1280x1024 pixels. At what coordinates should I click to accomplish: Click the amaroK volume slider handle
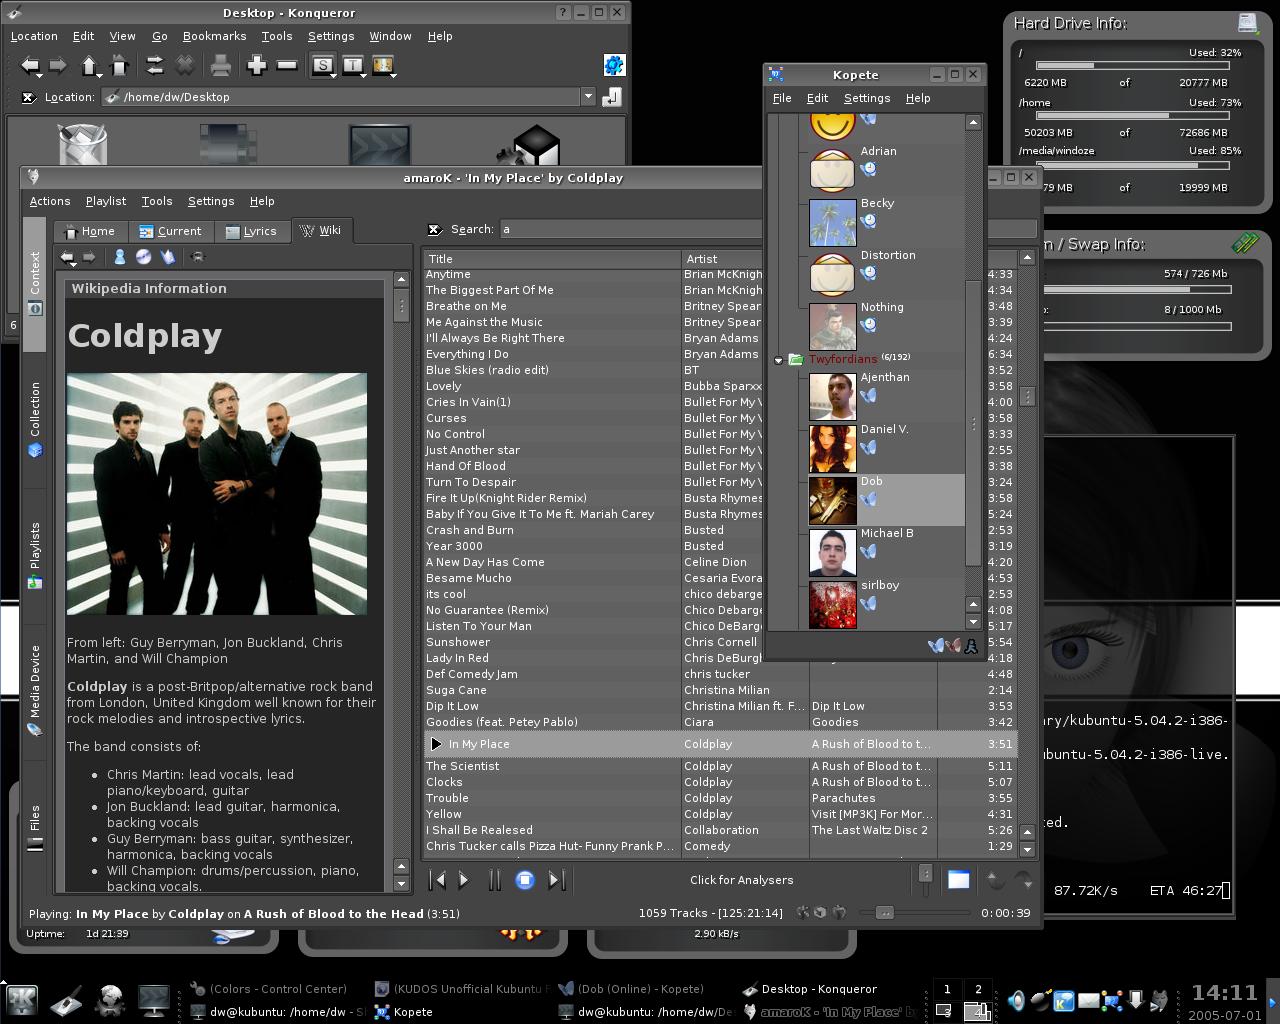point(926,875)
